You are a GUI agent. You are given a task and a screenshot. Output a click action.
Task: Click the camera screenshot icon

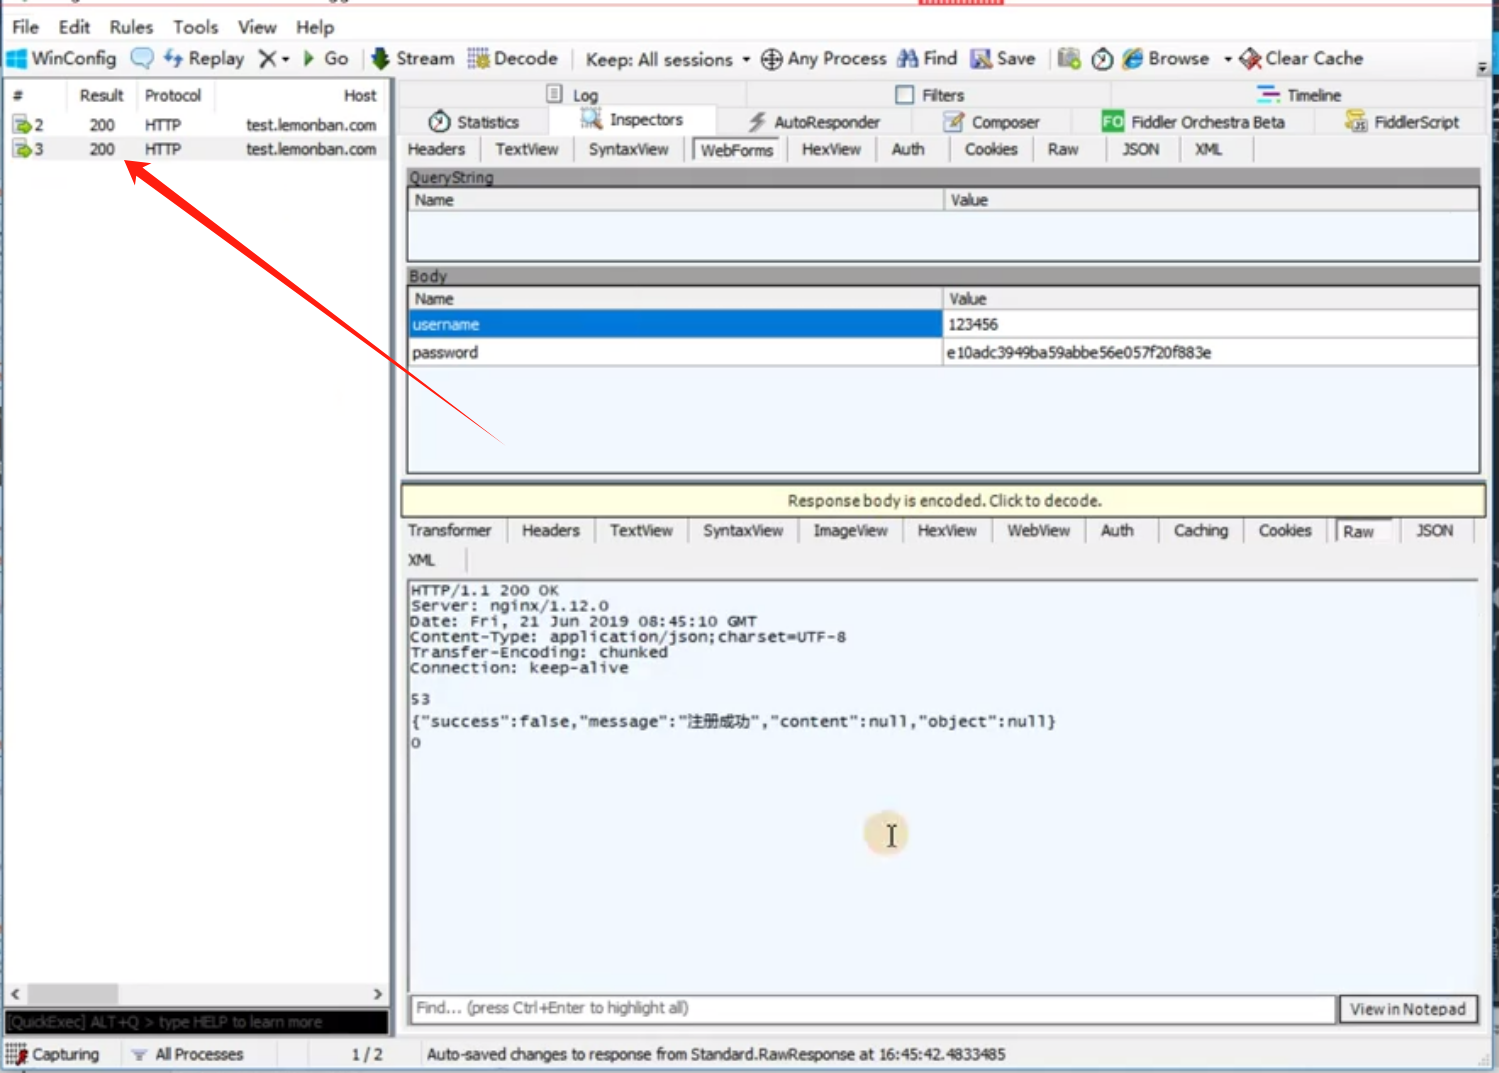coord(1069,59)
